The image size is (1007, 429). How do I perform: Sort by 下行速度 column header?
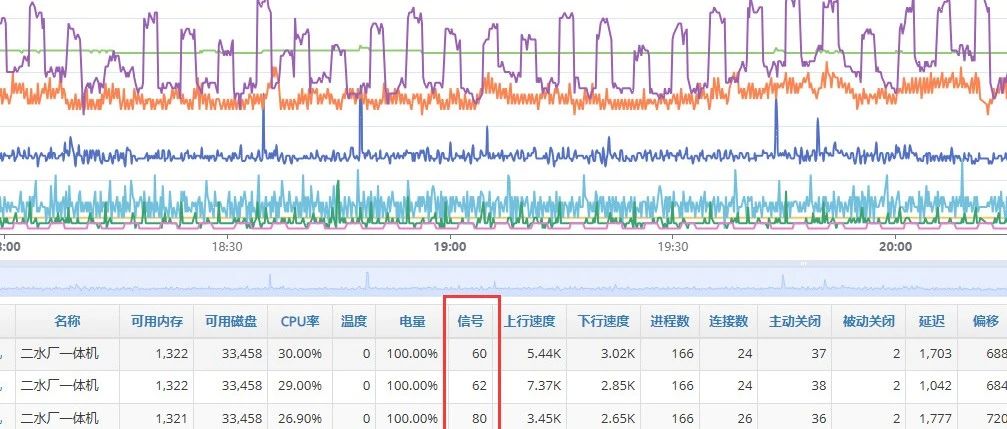pos(603,321)
